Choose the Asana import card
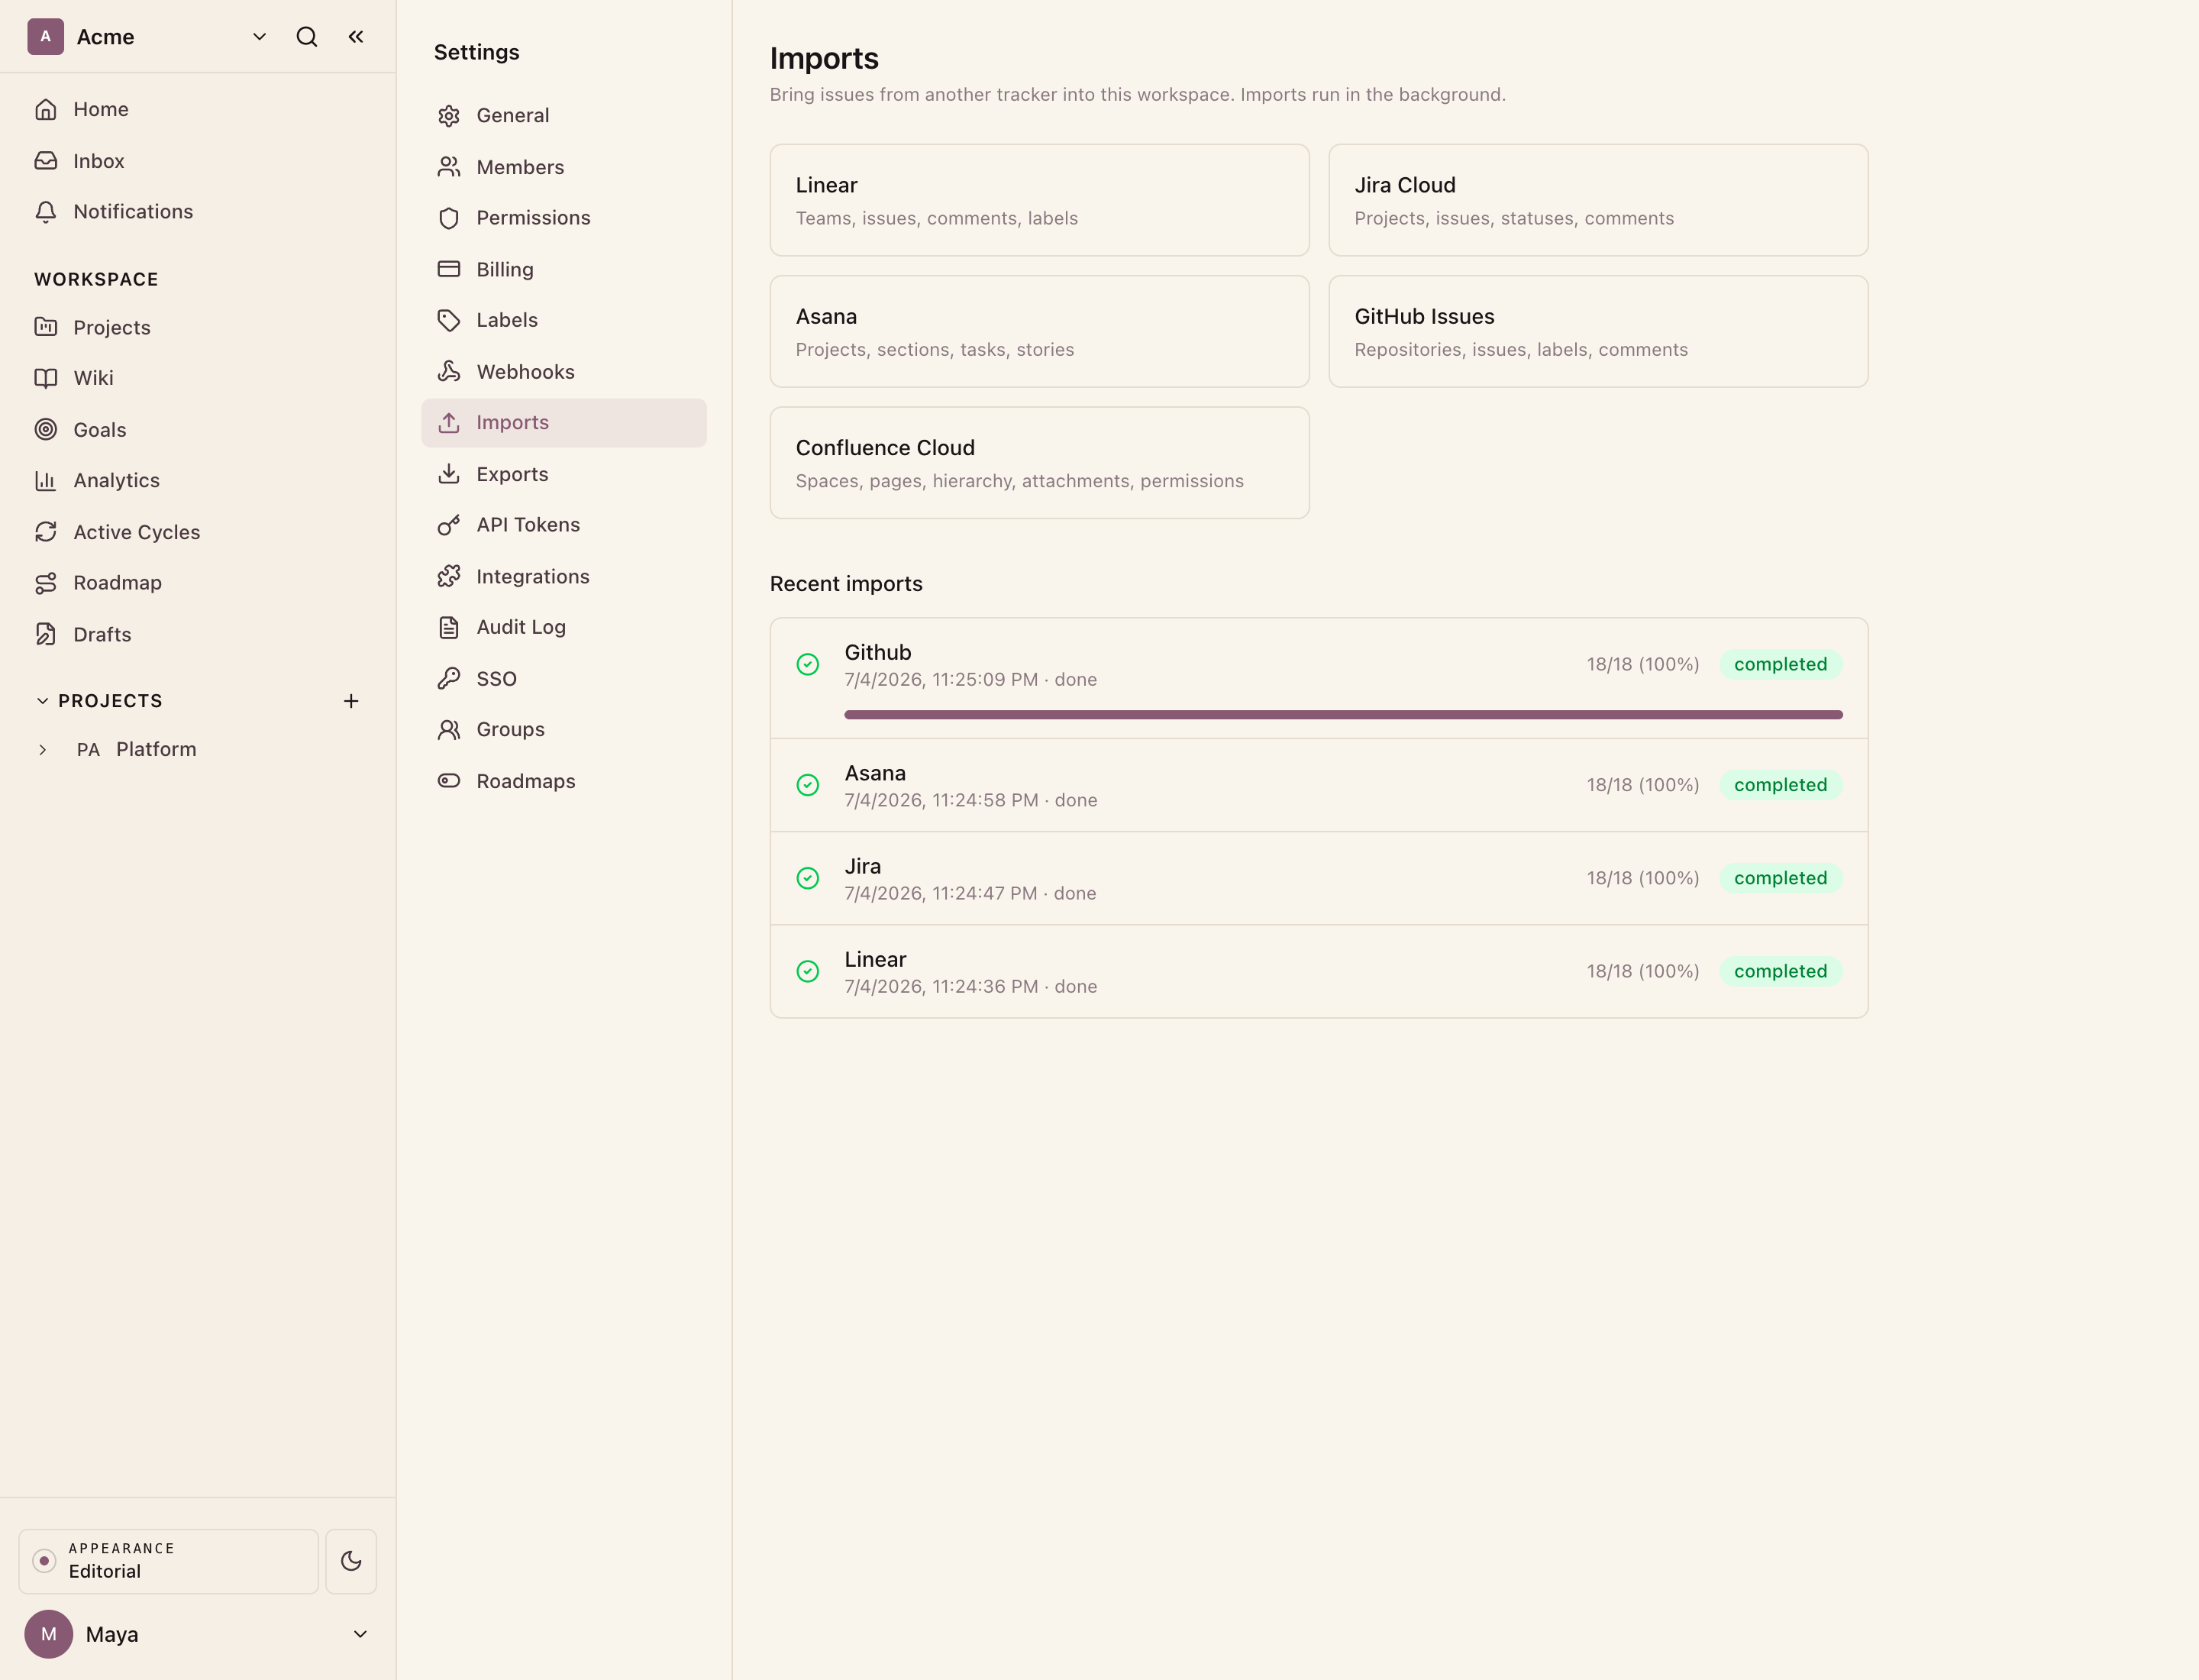Image resolution: width=2199 pixels, height=1680 pixels. [x=1039, y=331]
